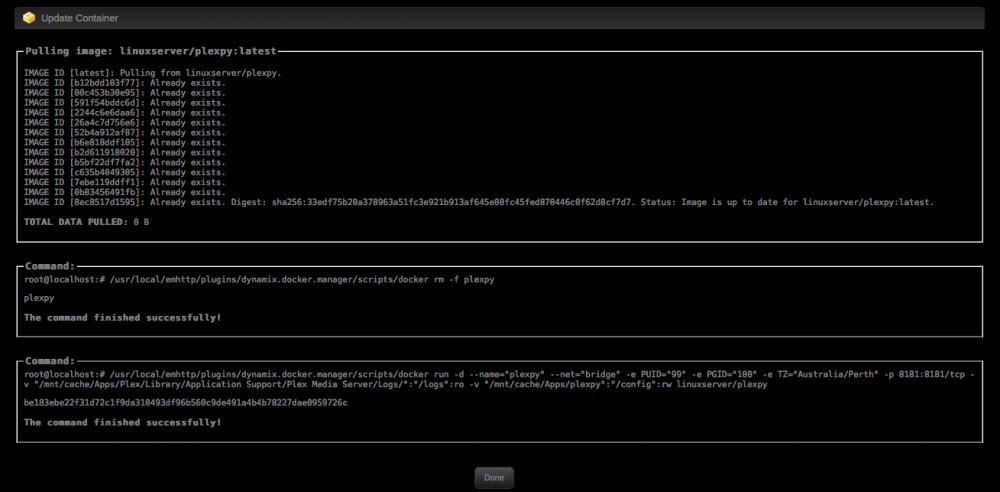
Task: Click success message under the docker rm command
Action: point(122,317)
